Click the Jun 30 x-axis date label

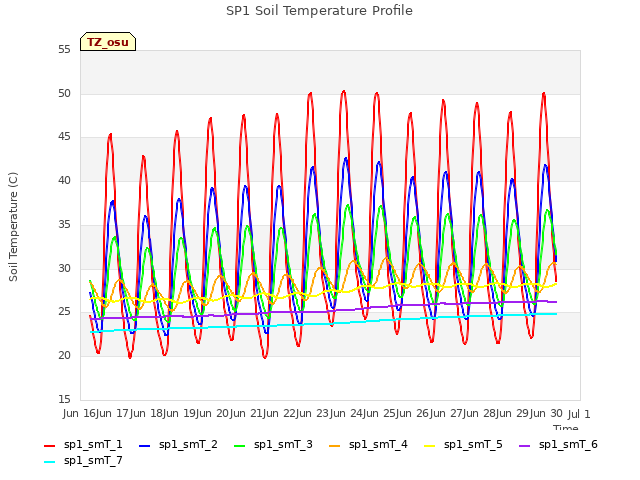[x=546, y=413]
